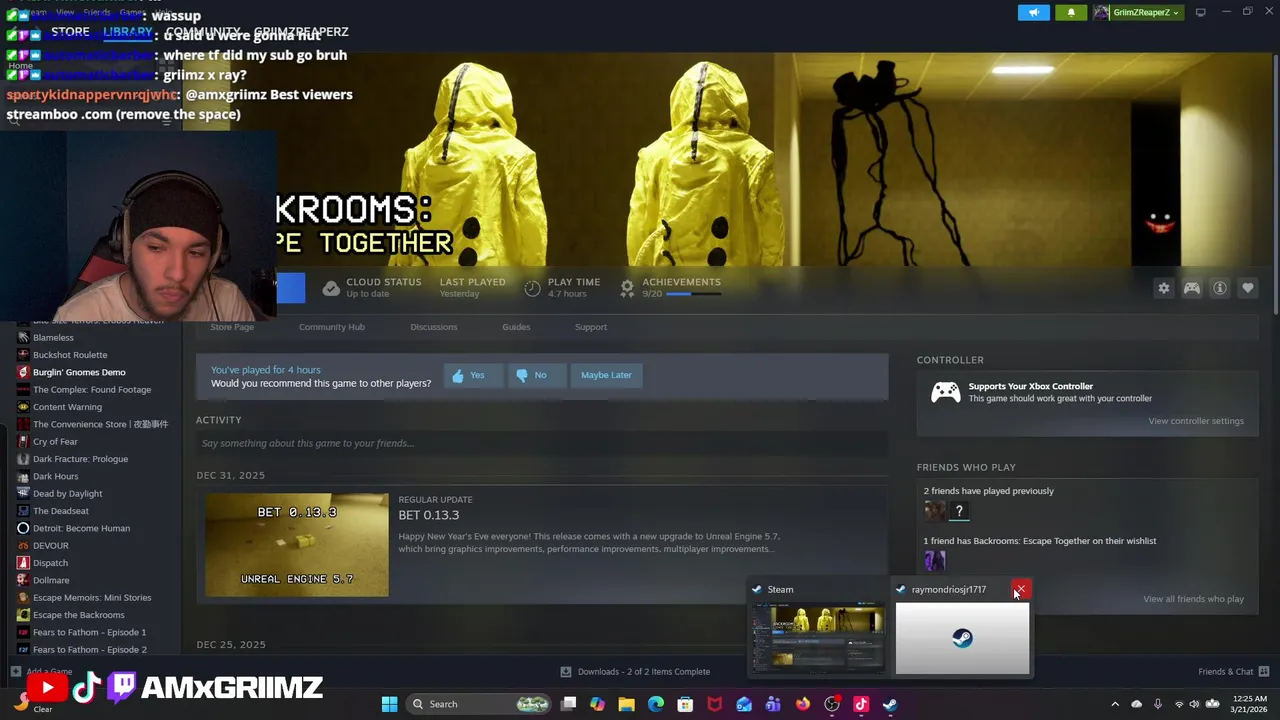
Task: Select Dollmare in library list
Action: (51, 580)
